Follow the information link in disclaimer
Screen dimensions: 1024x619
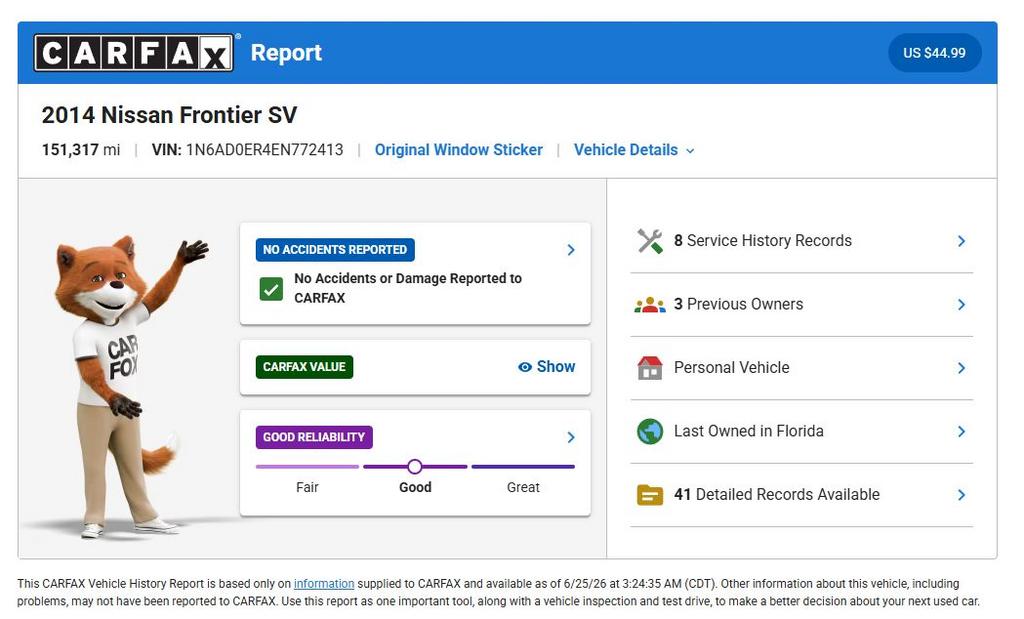click(324, 584)
